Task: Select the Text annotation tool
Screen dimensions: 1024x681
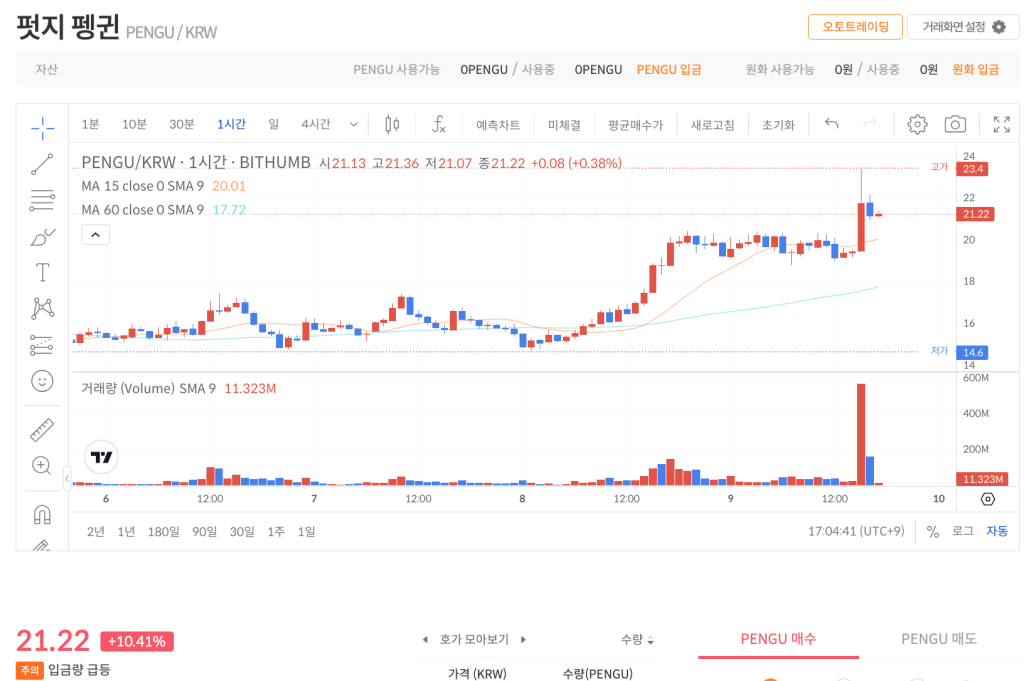Action: tap(42, 272)
